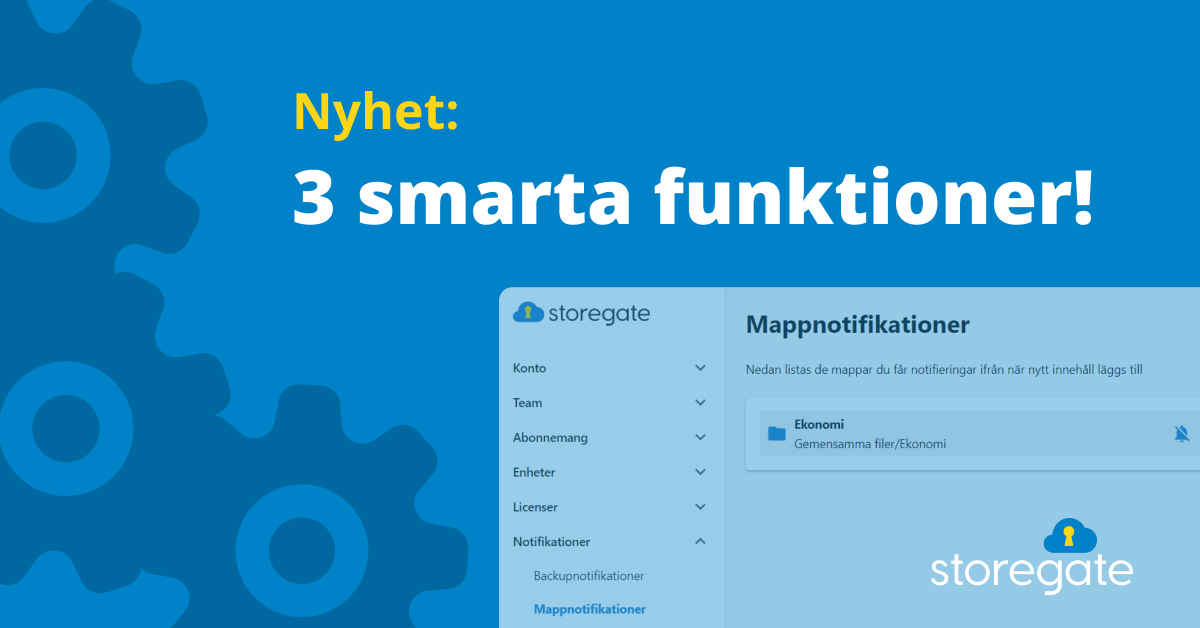Click the Mappnotifikationer page heading

point(858,325)
